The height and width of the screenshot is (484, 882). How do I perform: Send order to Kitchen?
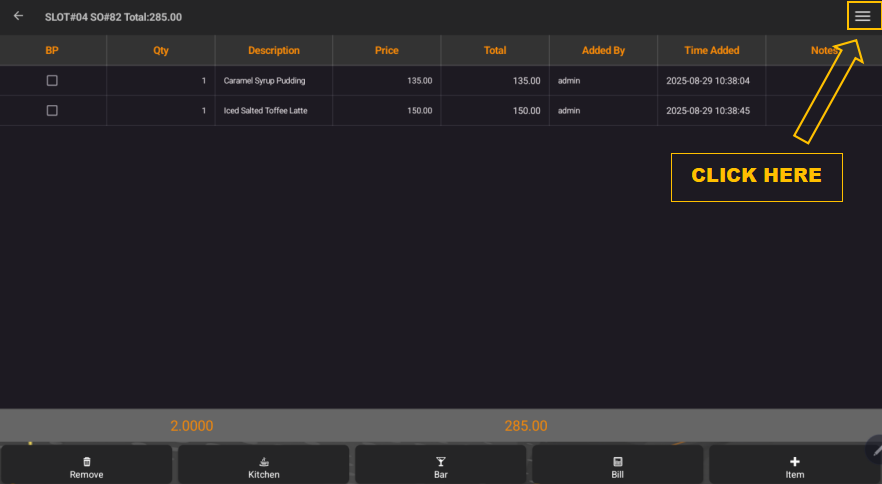click(x=264, y=467)
